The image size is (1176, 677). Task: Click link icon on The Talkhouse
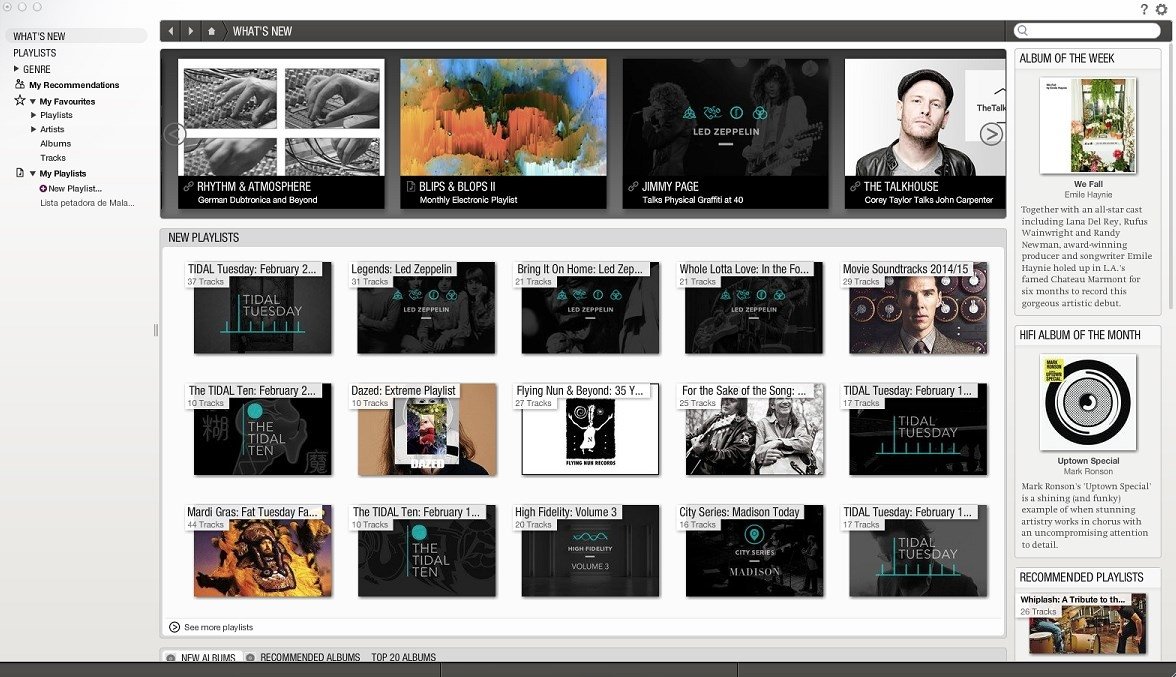point(855,186)
